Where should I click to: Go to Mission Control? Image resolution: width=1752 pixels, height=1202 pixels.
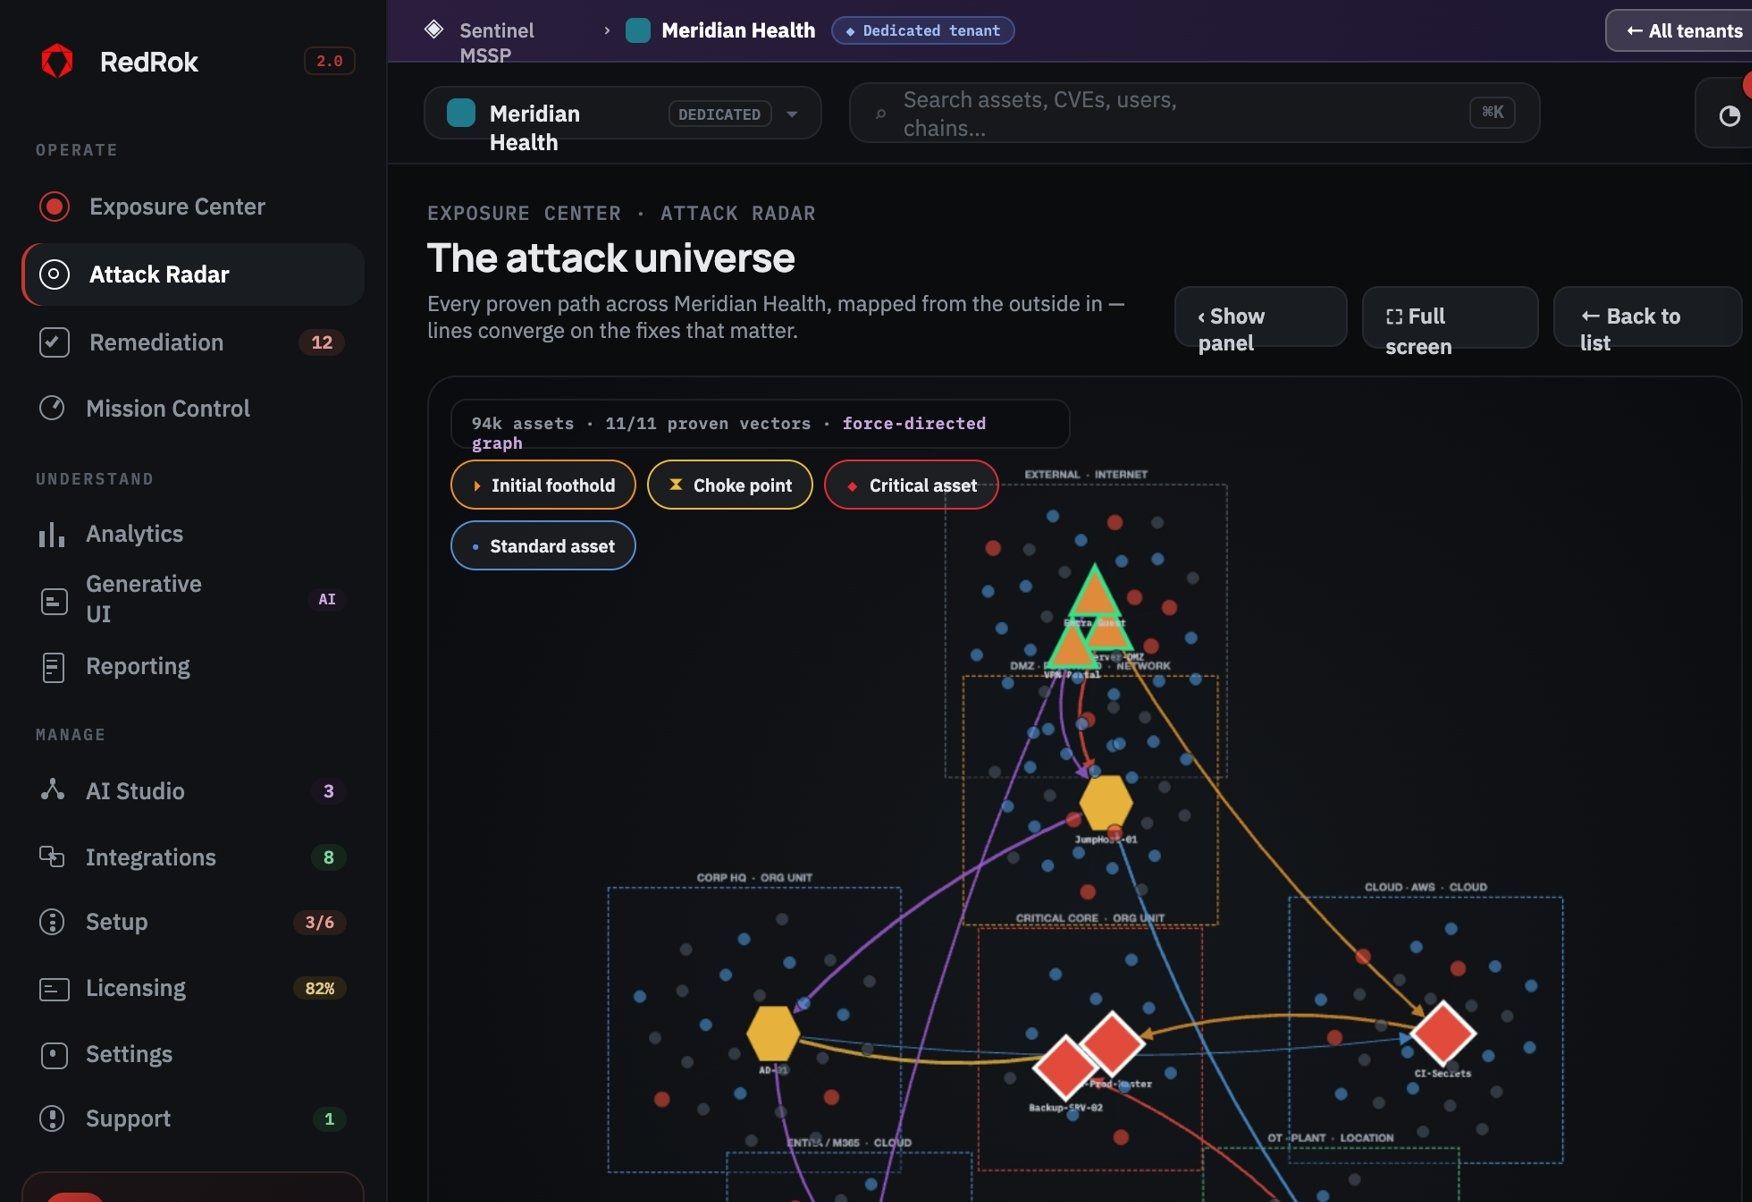pos(192,408)
